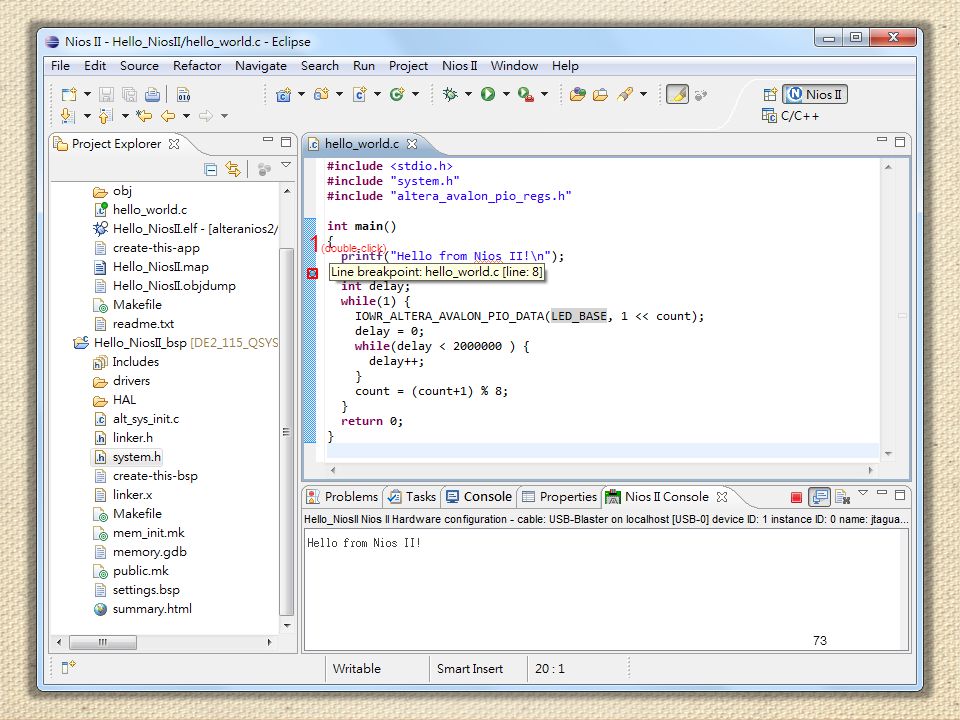Minimize the Project Explorer panel

pyautogui.click(x=268, y=140)
